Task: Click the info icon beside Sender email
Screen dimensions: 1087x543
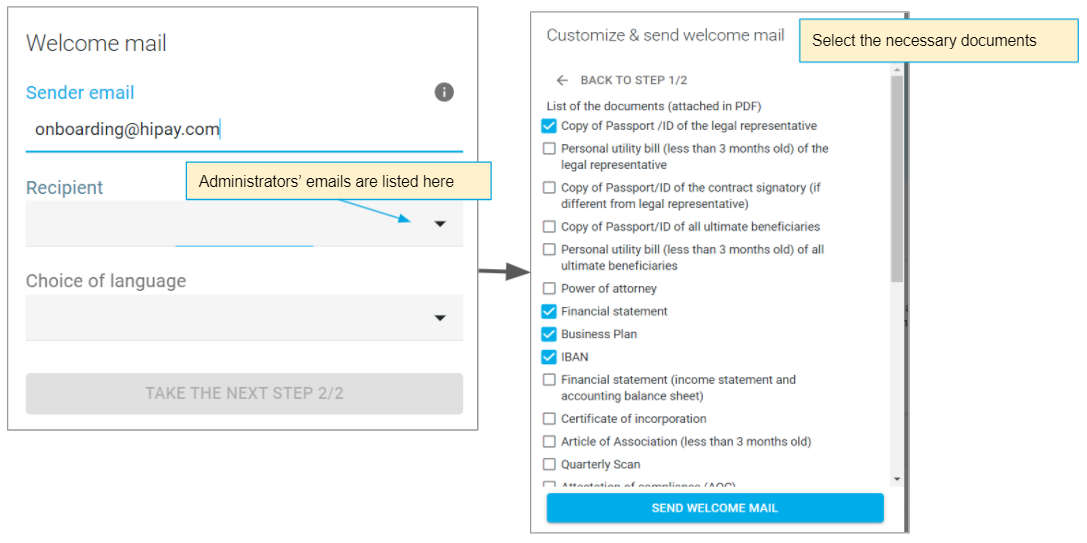Action: [x=444, y=92]
